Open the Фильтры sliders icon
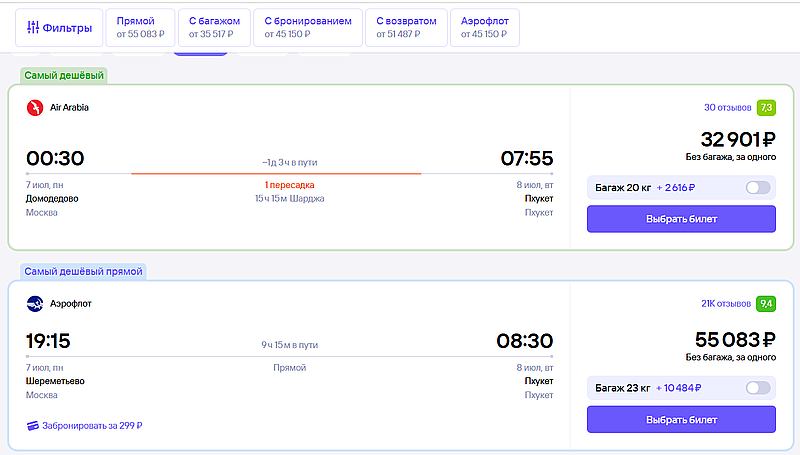Viewport: 800px width, 455px height. click(x=33, y=28)
